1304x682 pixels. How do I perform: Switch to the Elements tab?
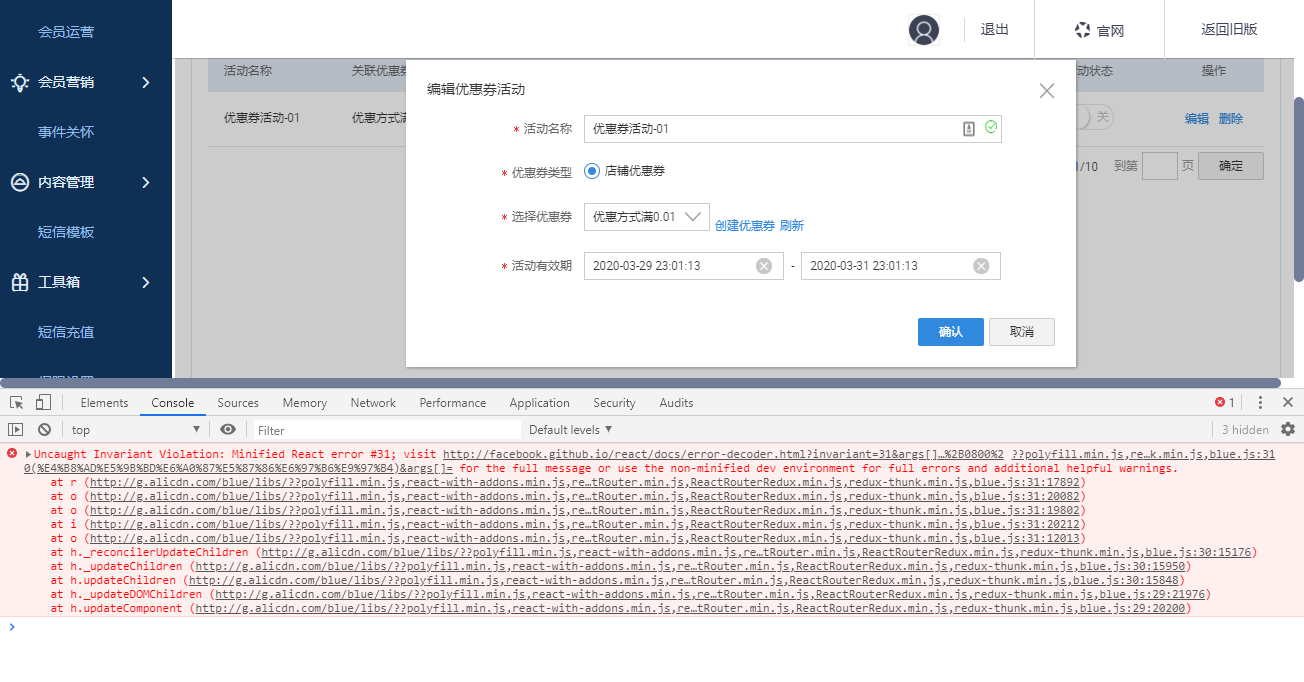click(104, 402)
